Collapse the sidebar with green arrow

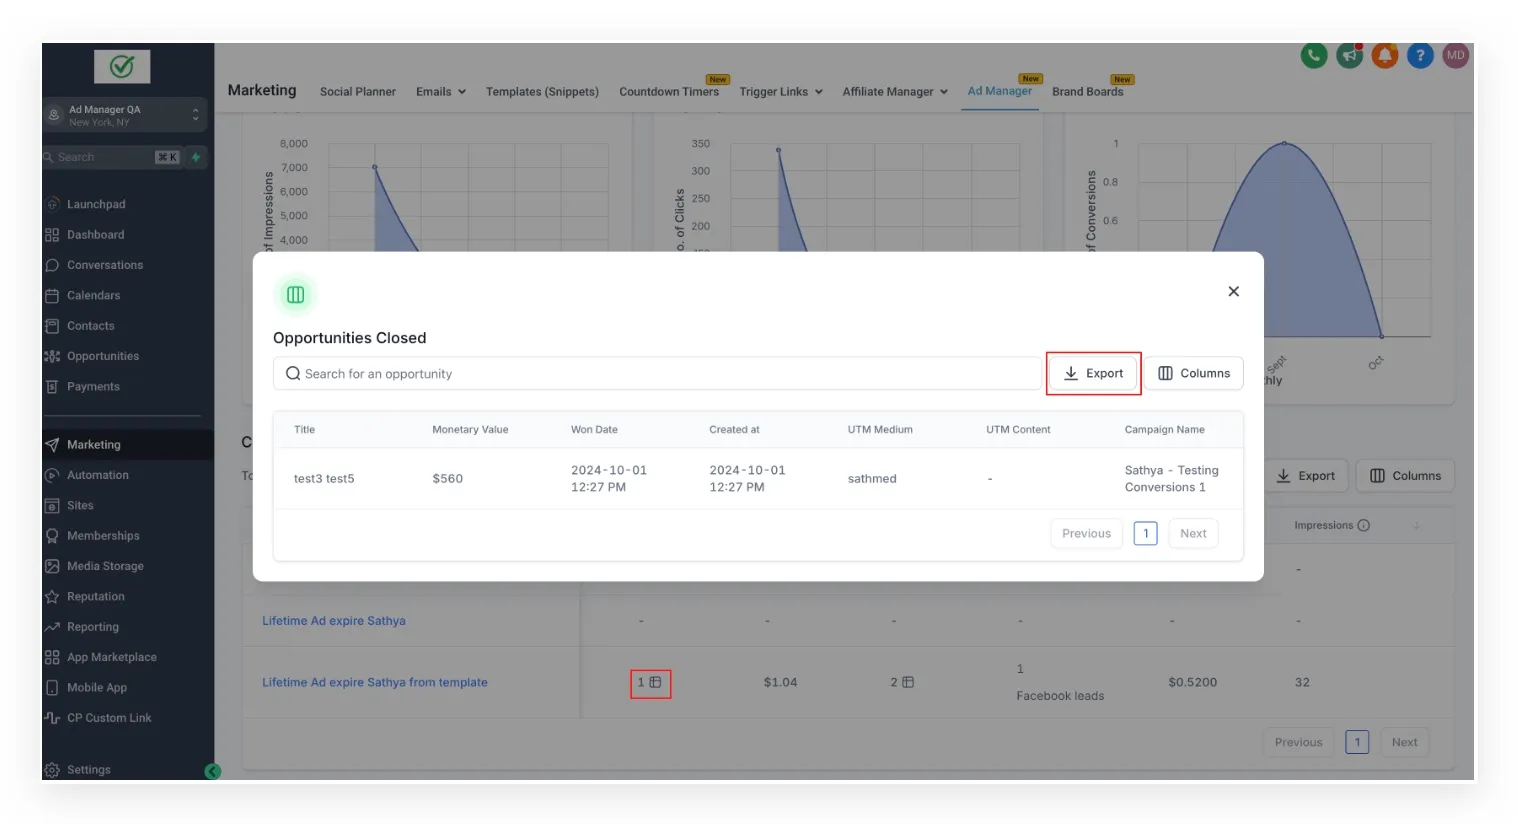coord(212,771)
